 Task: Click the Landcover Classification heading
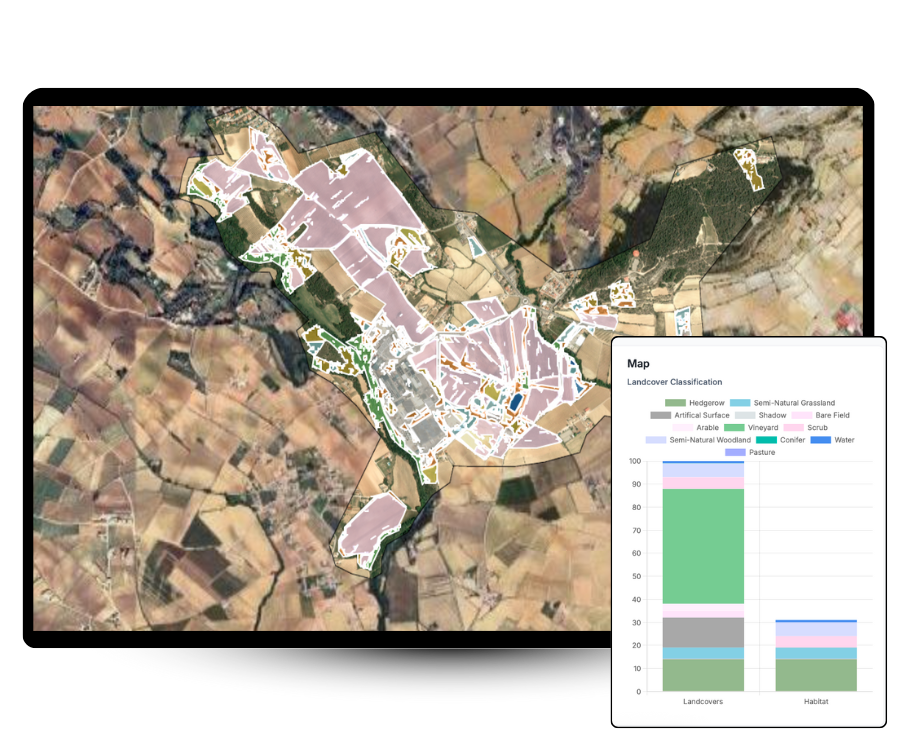674,382
